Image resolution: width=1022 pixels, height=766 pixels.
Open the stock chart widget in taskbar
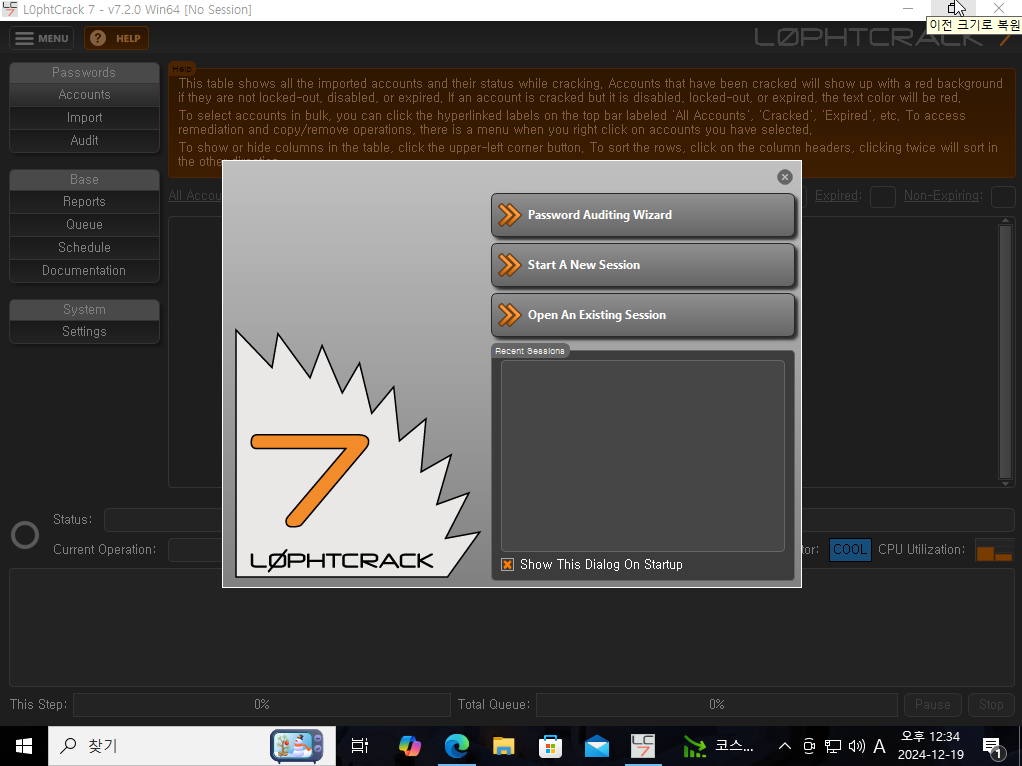(x=718, y=746)
